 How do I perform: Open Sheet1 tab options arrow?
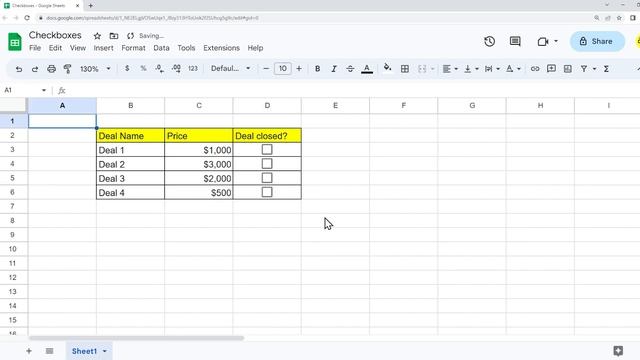[x=104, y=351]
